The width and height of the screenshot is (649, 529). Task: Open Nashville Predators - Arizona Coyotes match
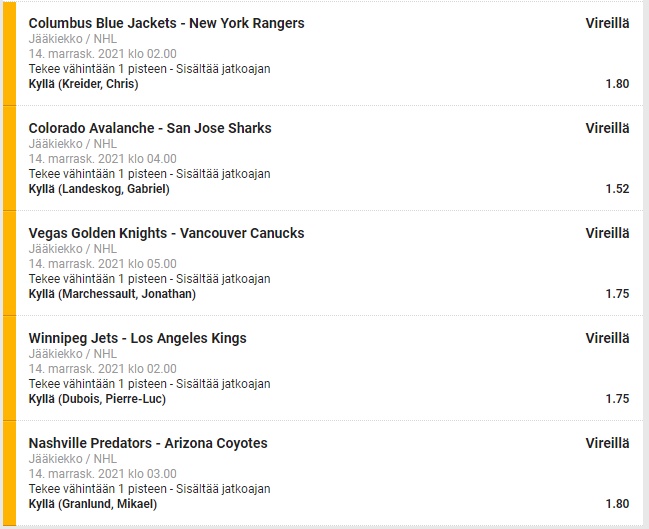[148, 443]
